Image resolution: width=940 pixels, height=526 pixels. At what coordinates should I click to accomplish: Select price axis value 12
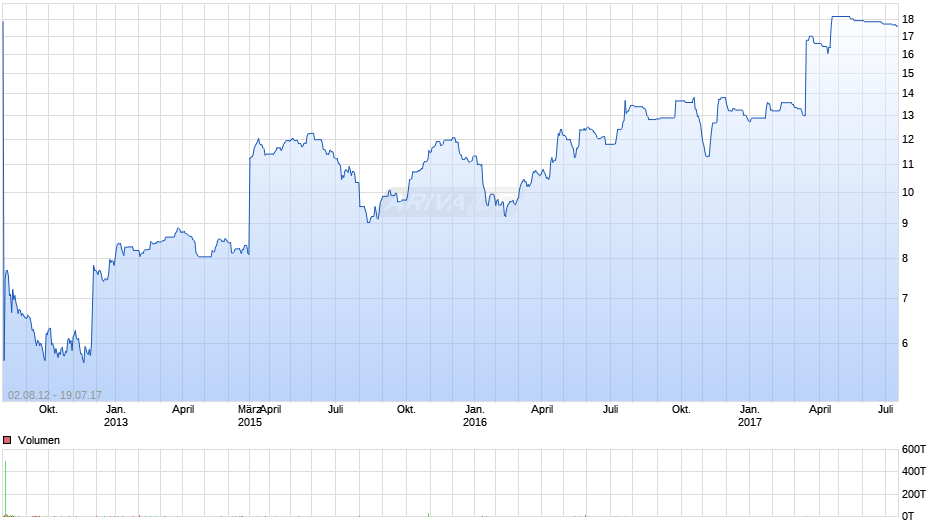tap(908, 139)
